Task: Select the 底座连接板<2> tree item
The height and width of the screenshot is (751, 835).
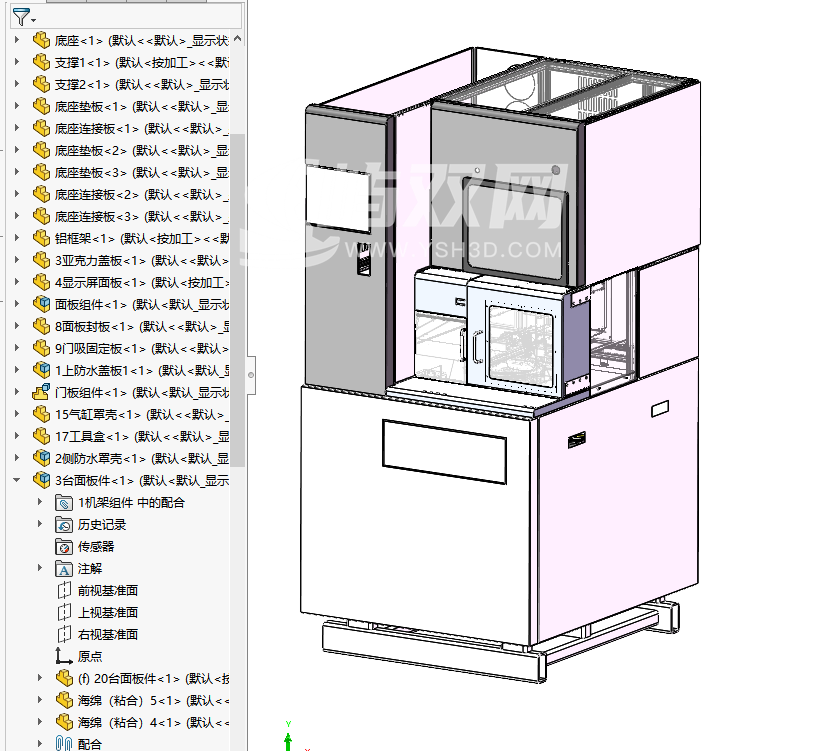Action: [x=142, y=194]
